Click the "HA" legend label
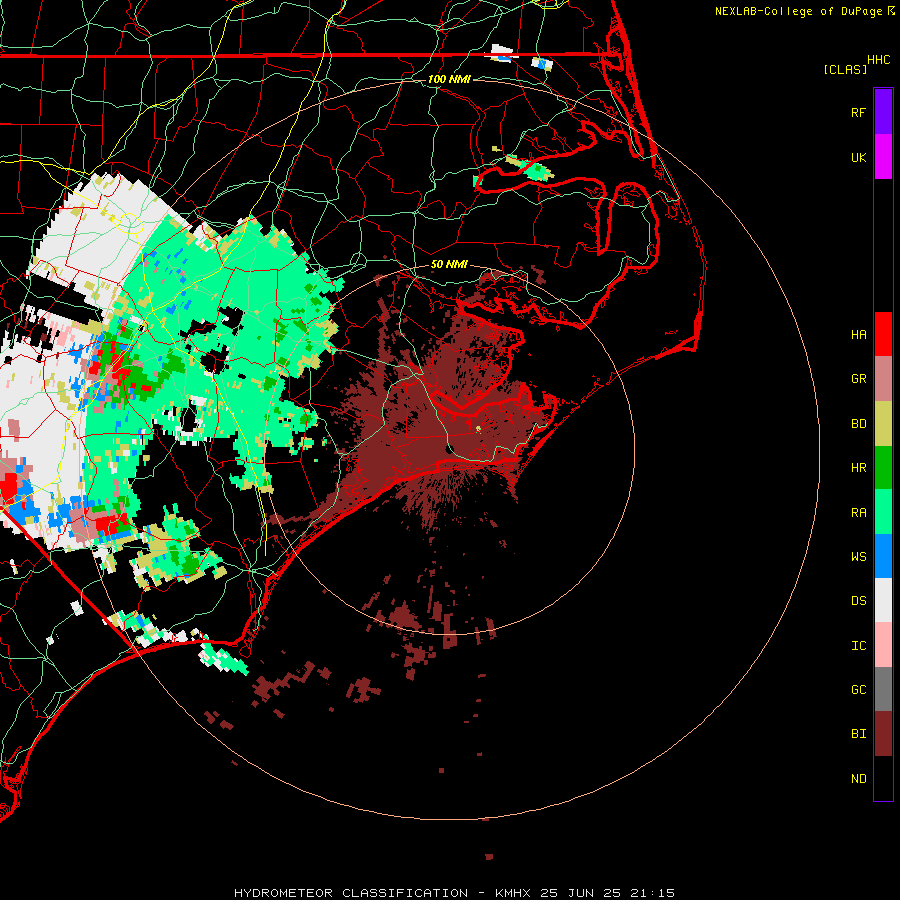900x900 pixels. tap(858, 335)
